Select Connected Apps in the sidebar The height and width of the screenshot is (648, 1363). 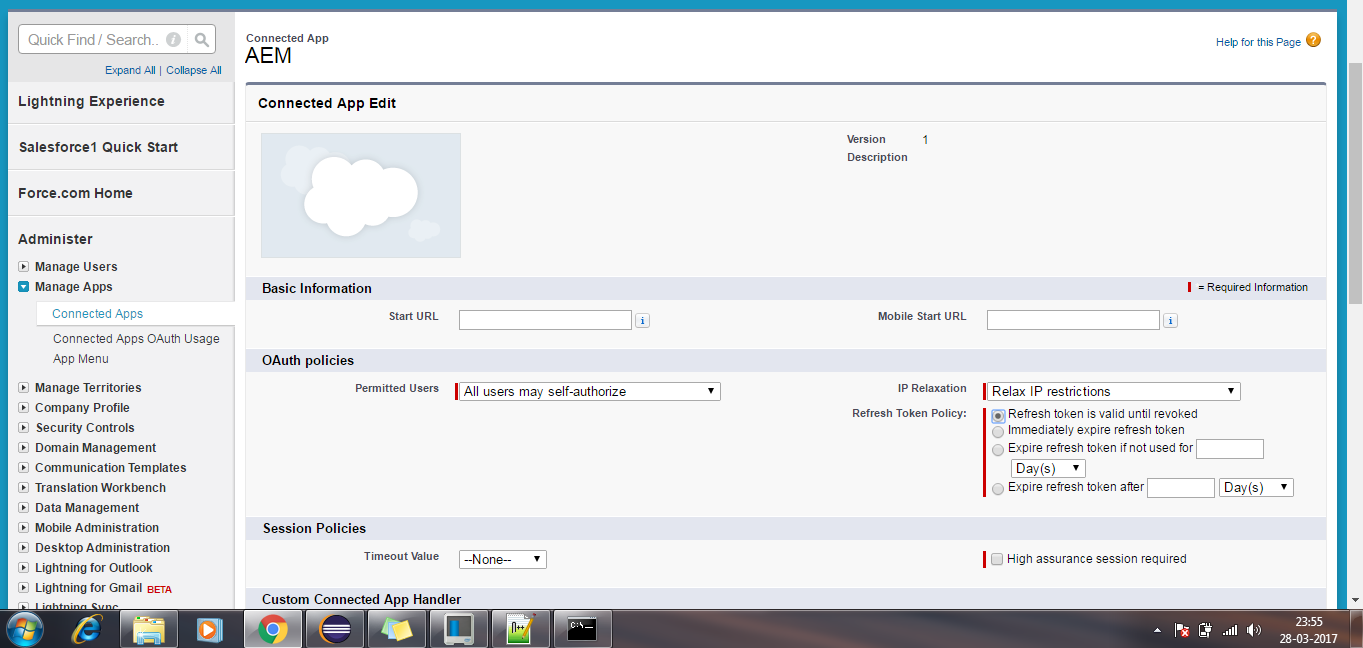coord(96,313)
